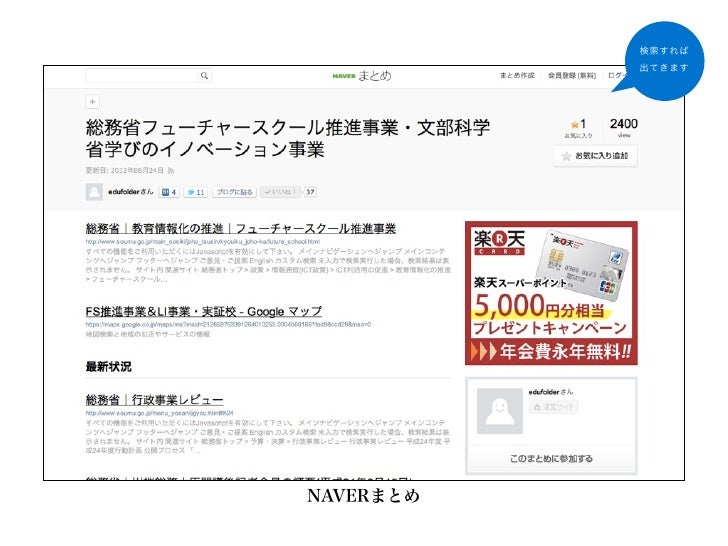Click the 2400 view counter
The height and width of the screenshot is (546, 728).
624,128
